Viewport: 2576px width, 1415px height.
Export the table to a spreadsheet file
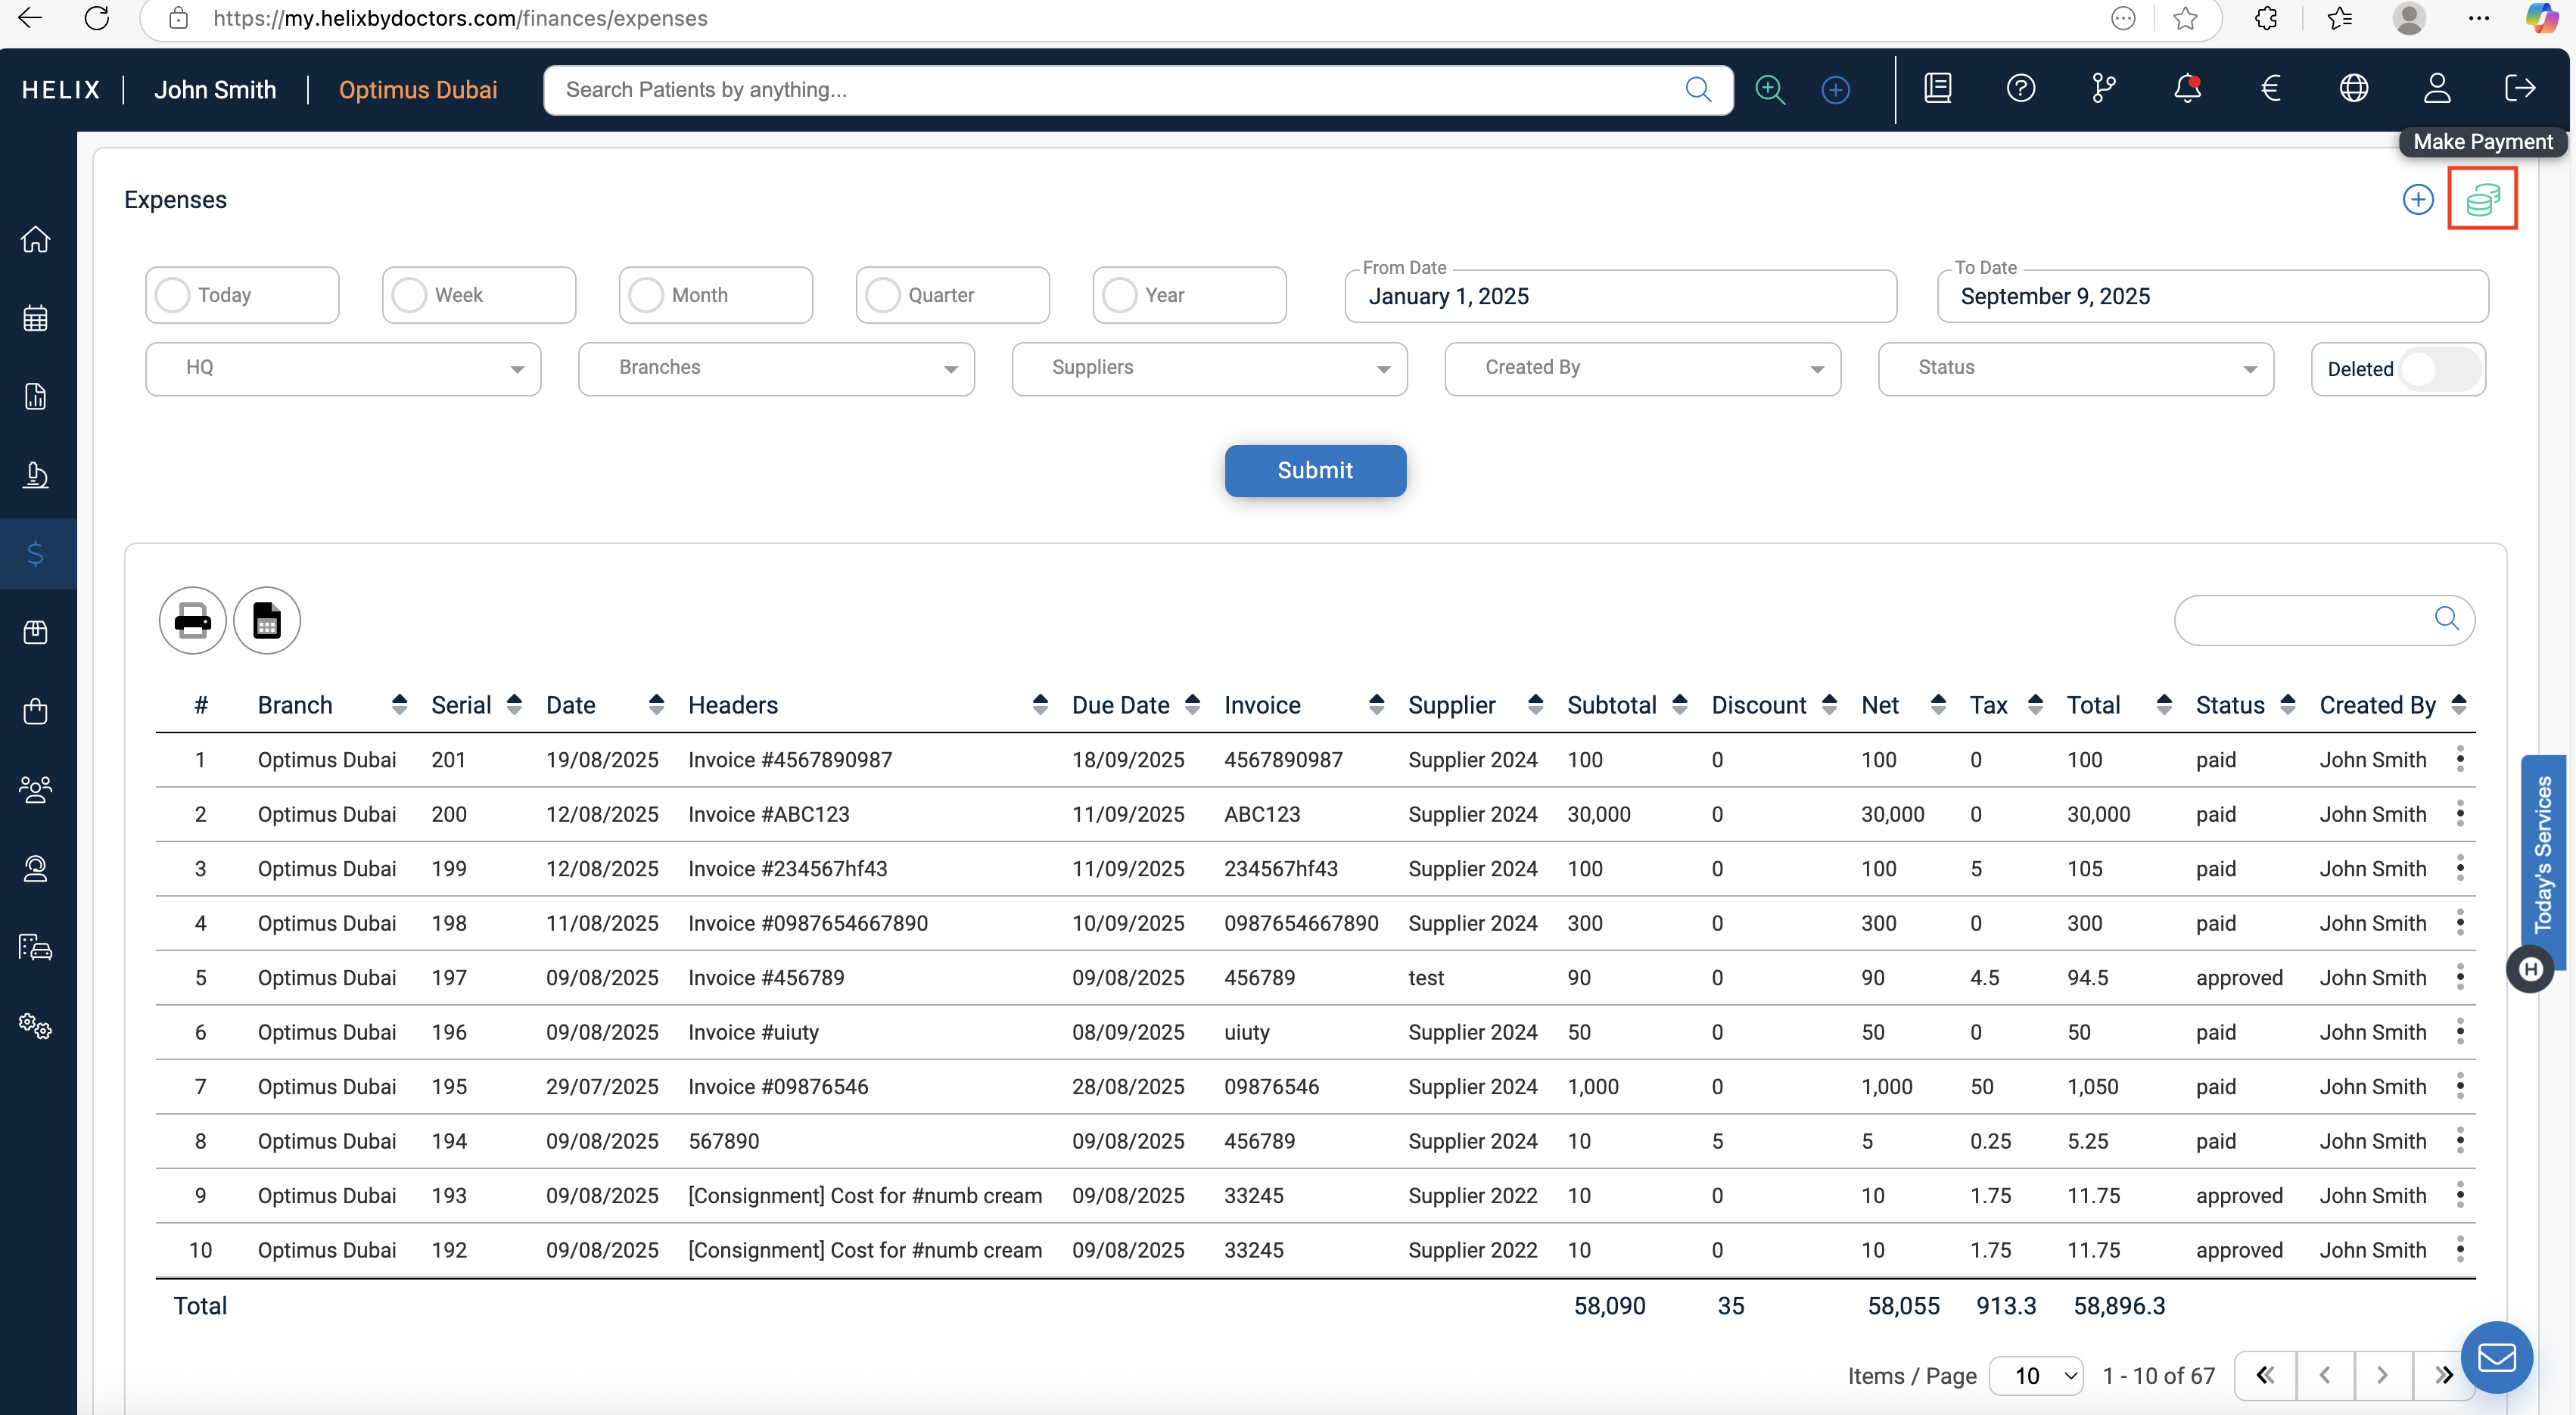pyautogui.click(x=266, y=621)
